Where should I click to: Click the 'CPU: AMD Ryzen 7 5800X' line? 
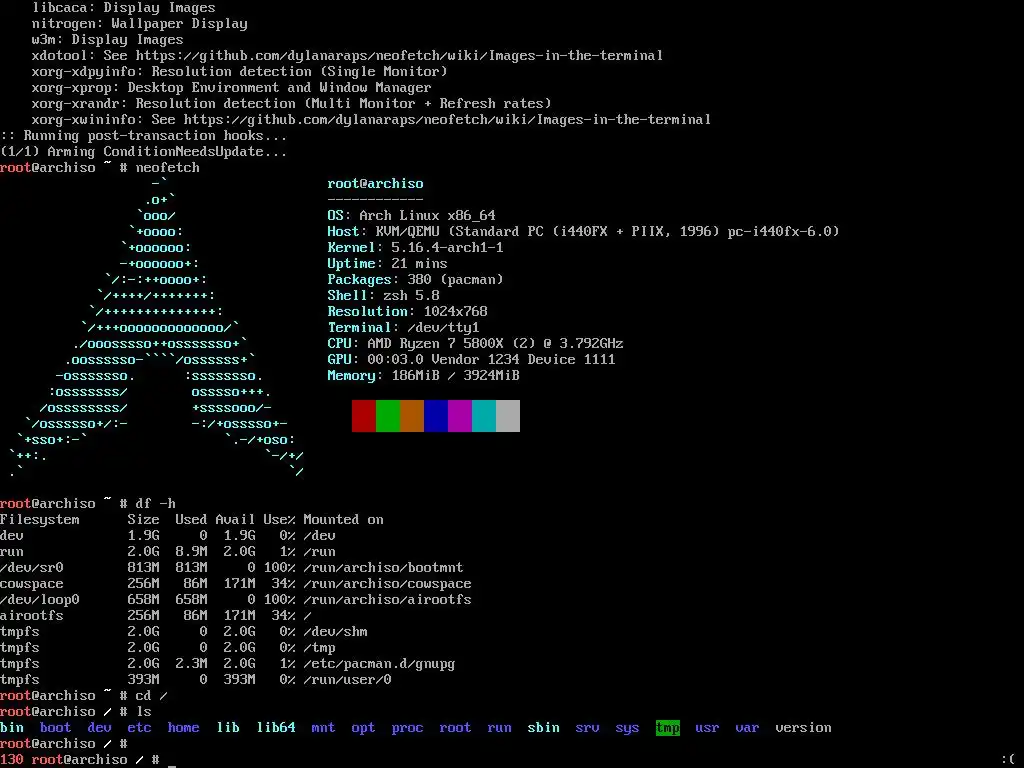click(475, 344)
